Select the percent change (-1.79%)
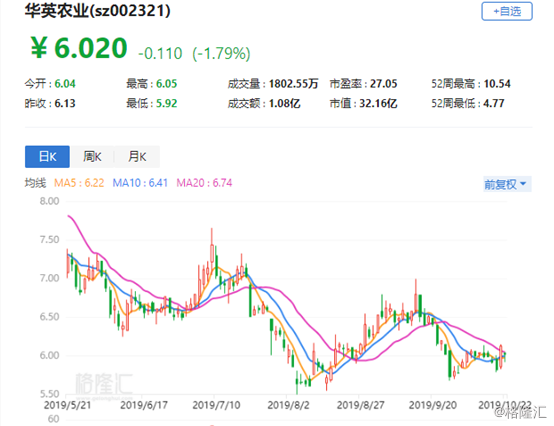The width and height of the screenshot is (554, 426). pyautogui.click(x=221, y=54)
